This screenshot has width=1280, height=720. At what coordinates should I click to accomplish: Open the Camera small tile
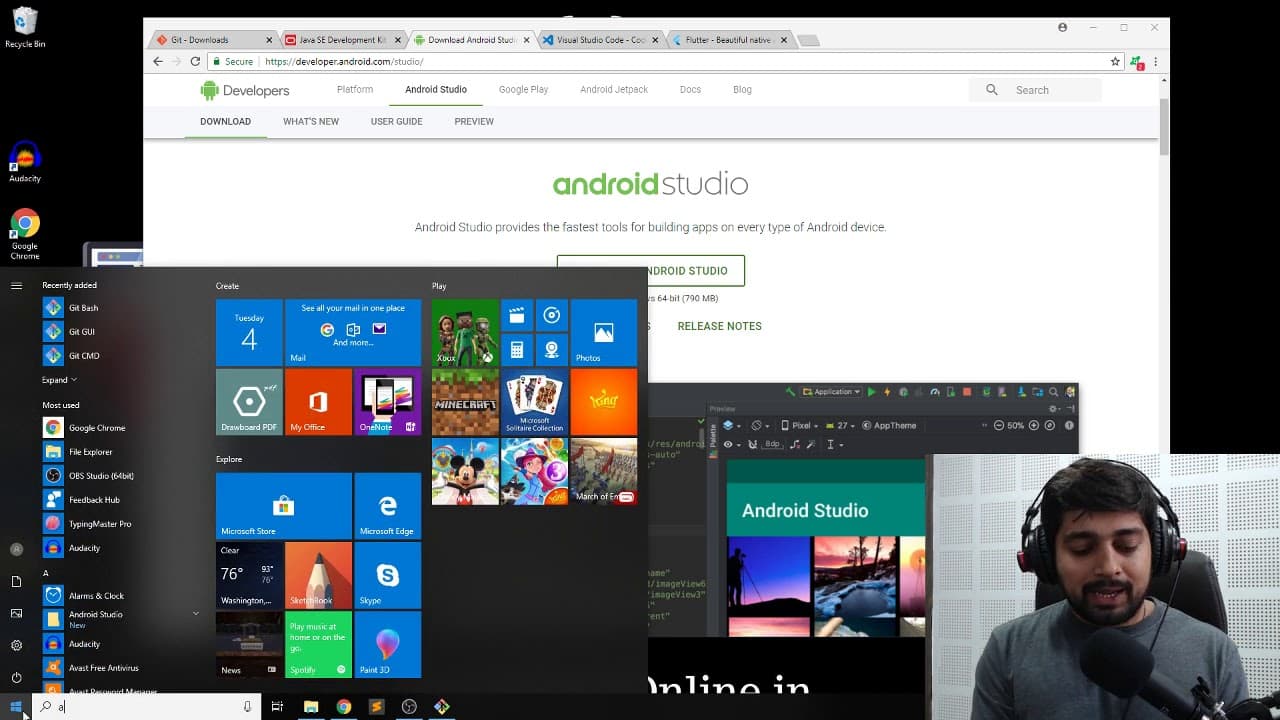[551, 350]
